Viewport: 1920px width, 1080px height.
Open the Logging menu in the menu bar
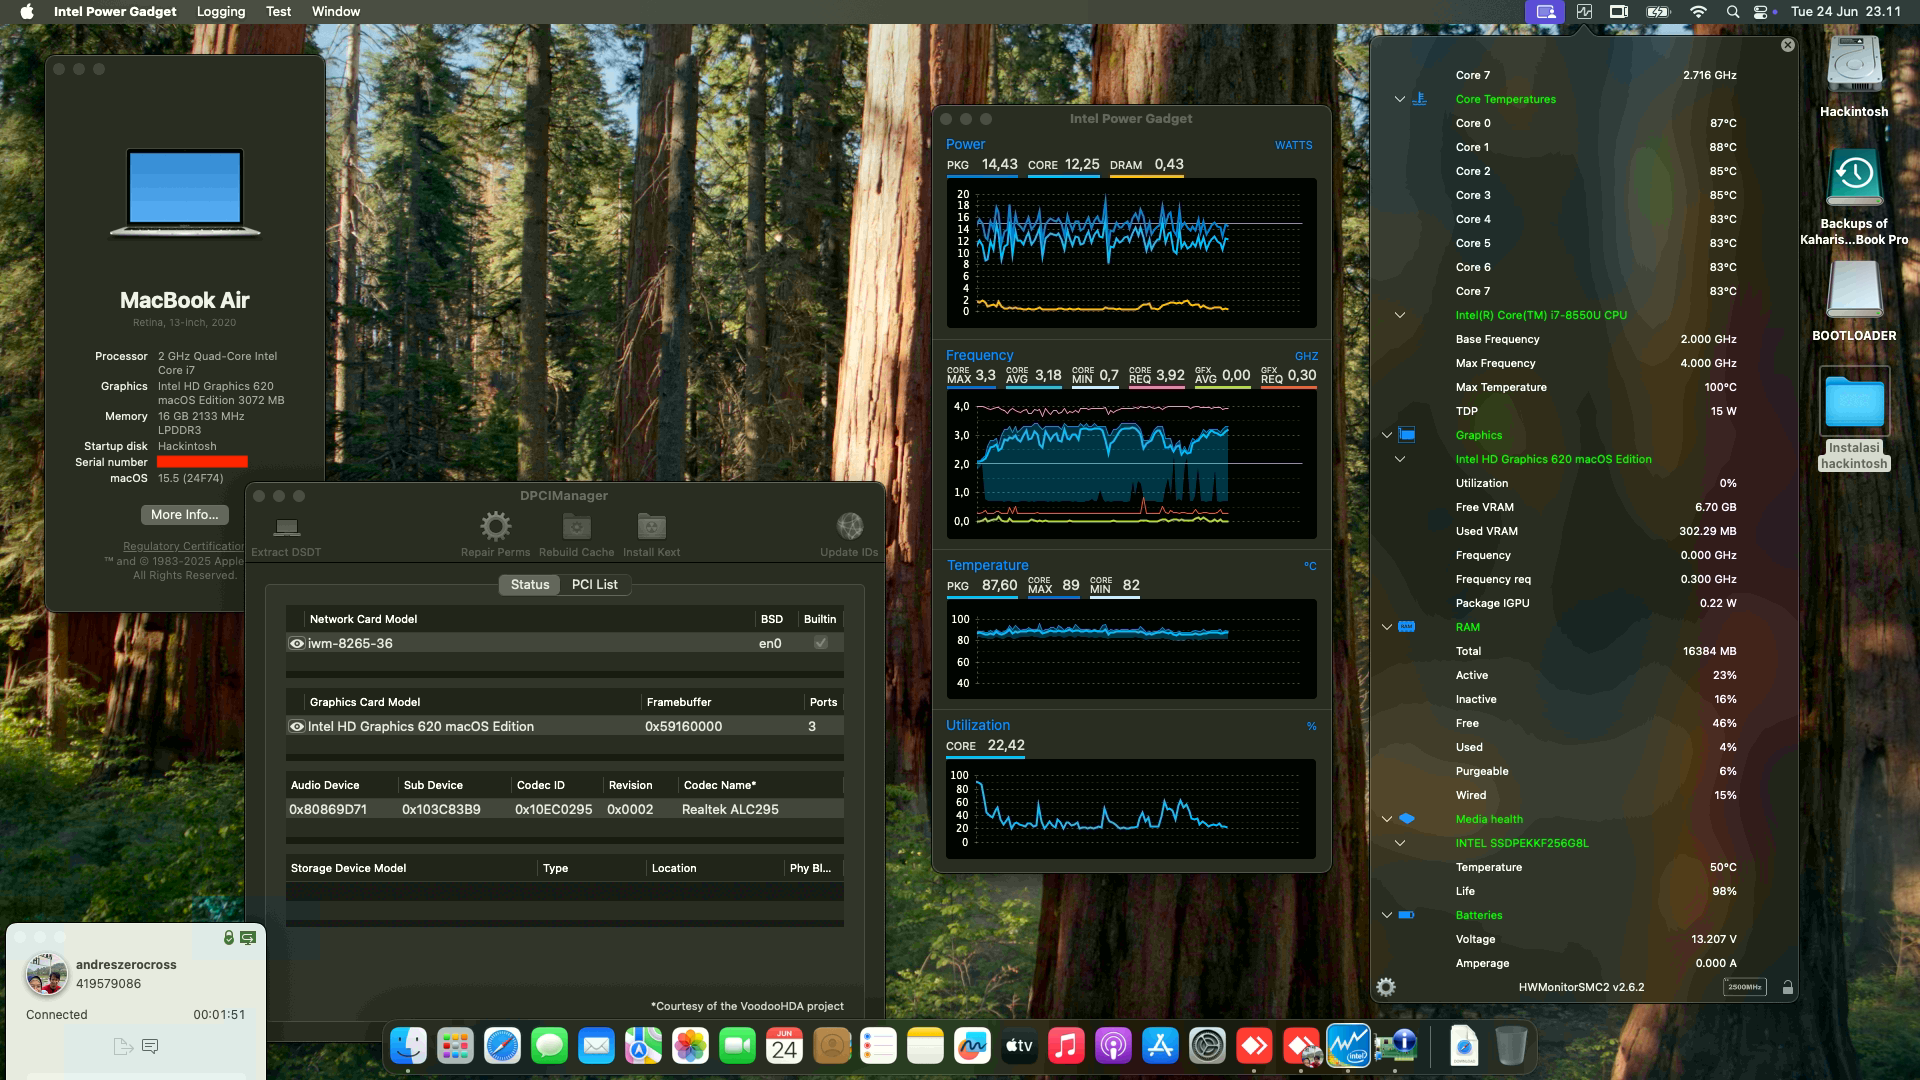pyautogui.click(x=220, y=11)
